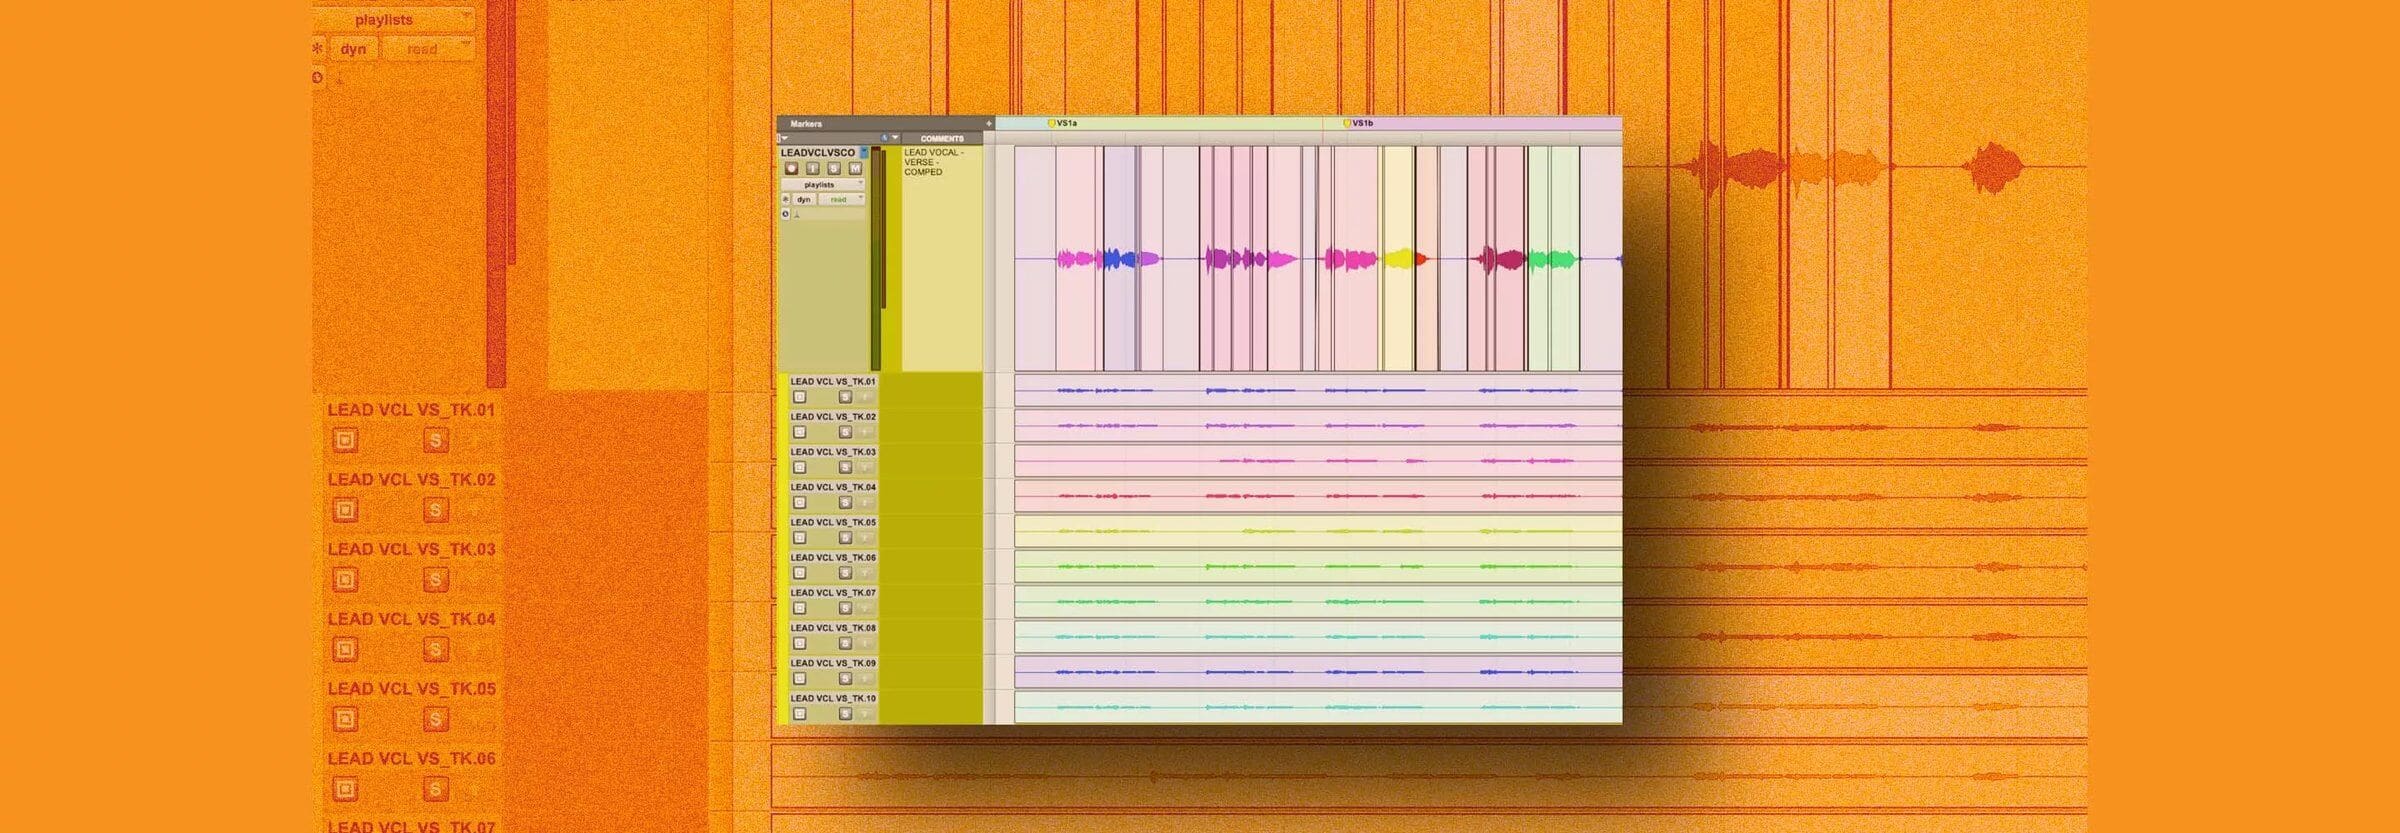The image size is (2400, 833).
Task: Promote VS_TK.04 selection with up arrow
Action: click(x=866, y=502)
